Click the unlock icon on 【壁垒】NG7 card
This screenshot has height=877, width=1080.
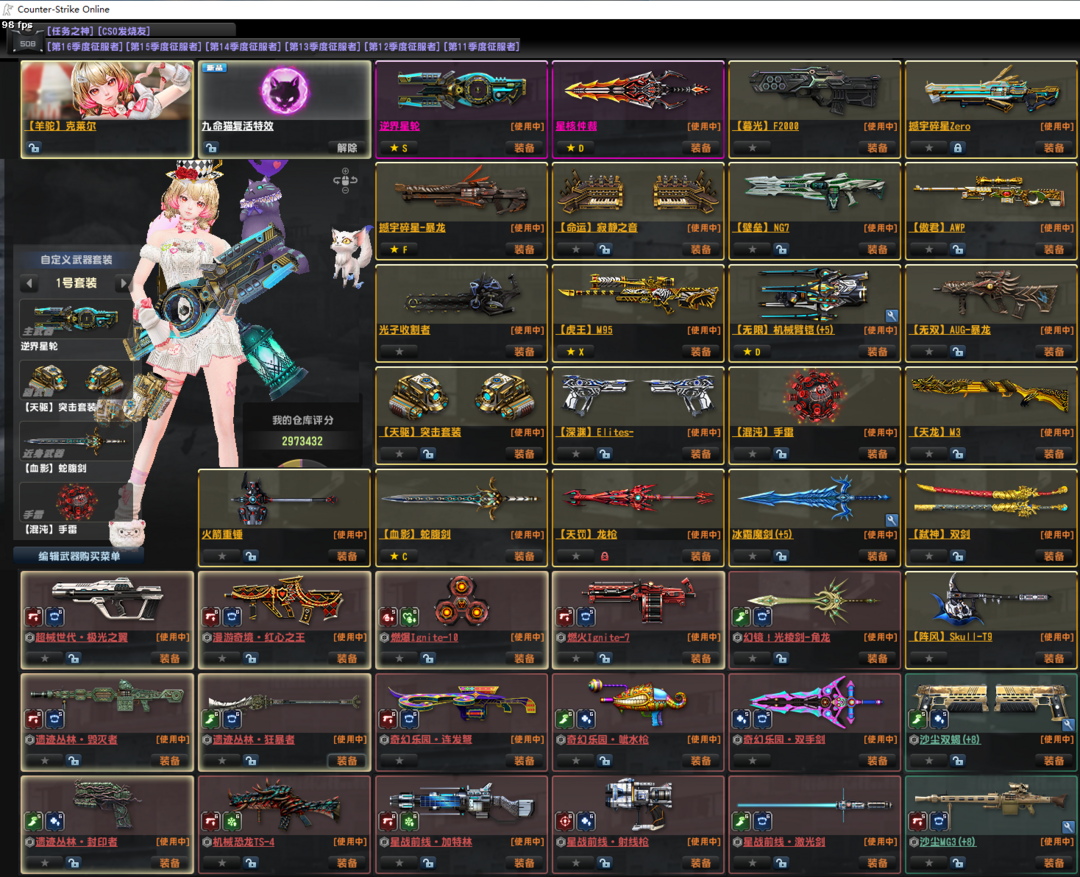point(781,249)
